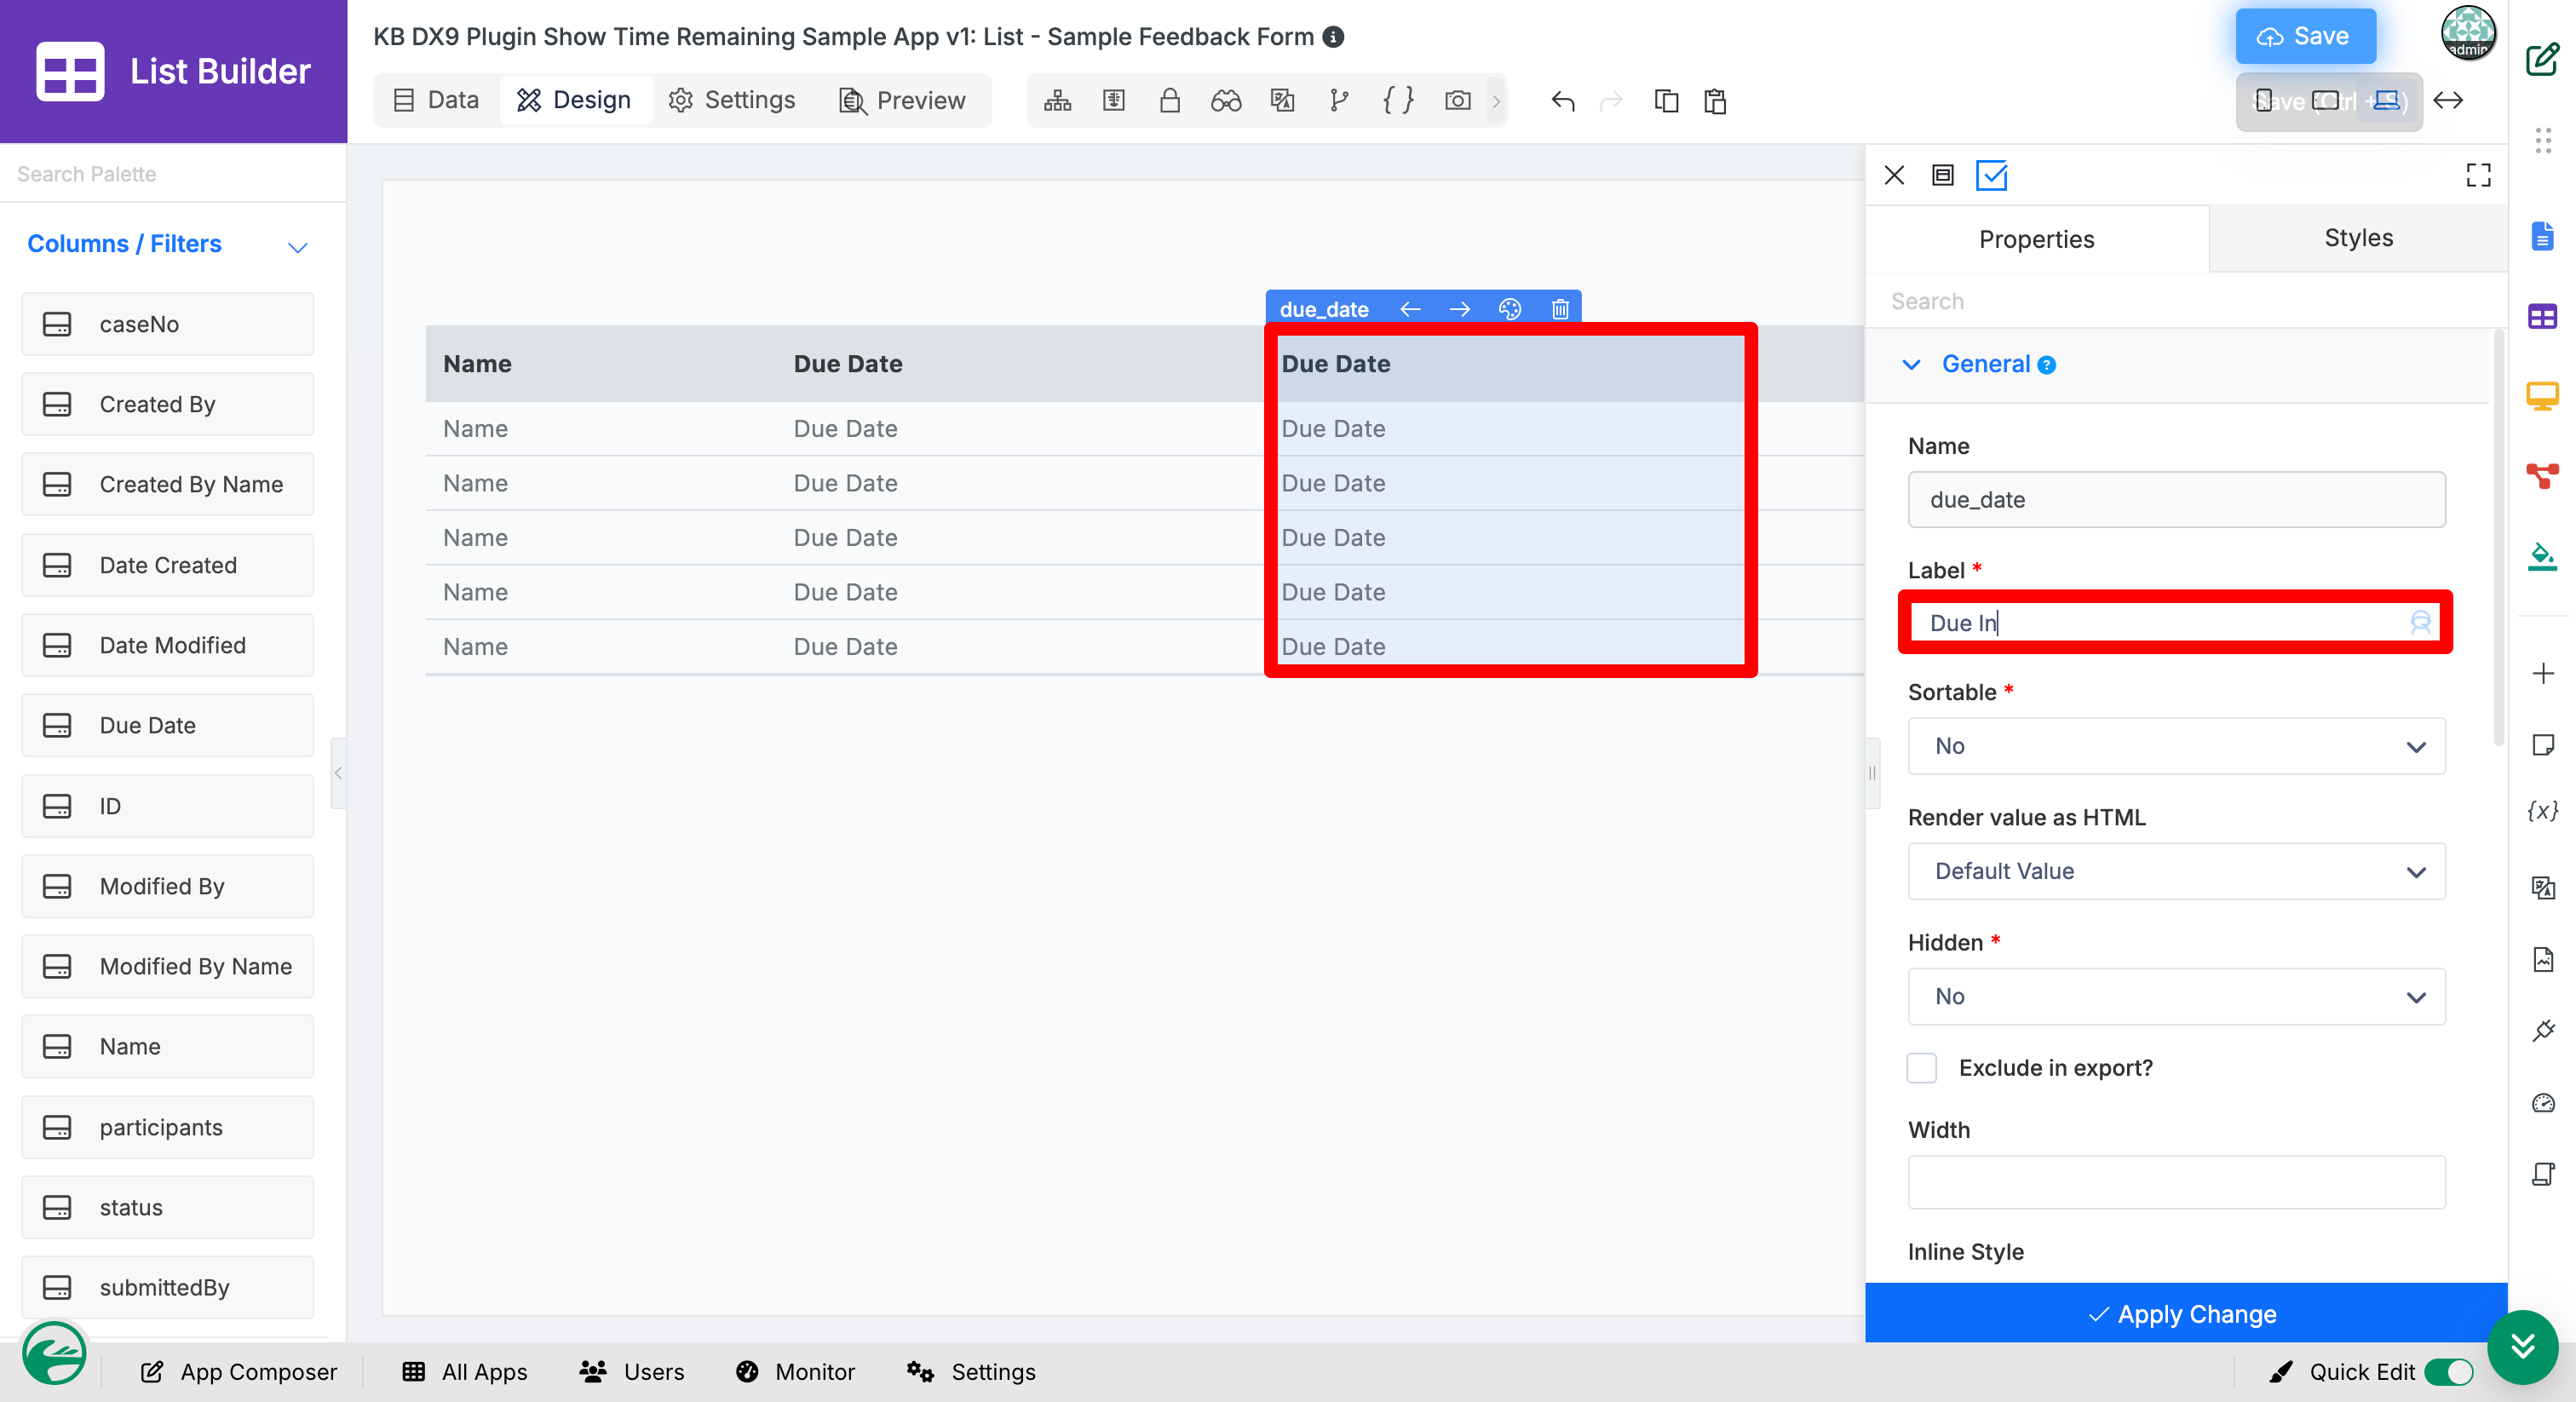Open the Render value as HTML dropdown

pos(2176,871)
